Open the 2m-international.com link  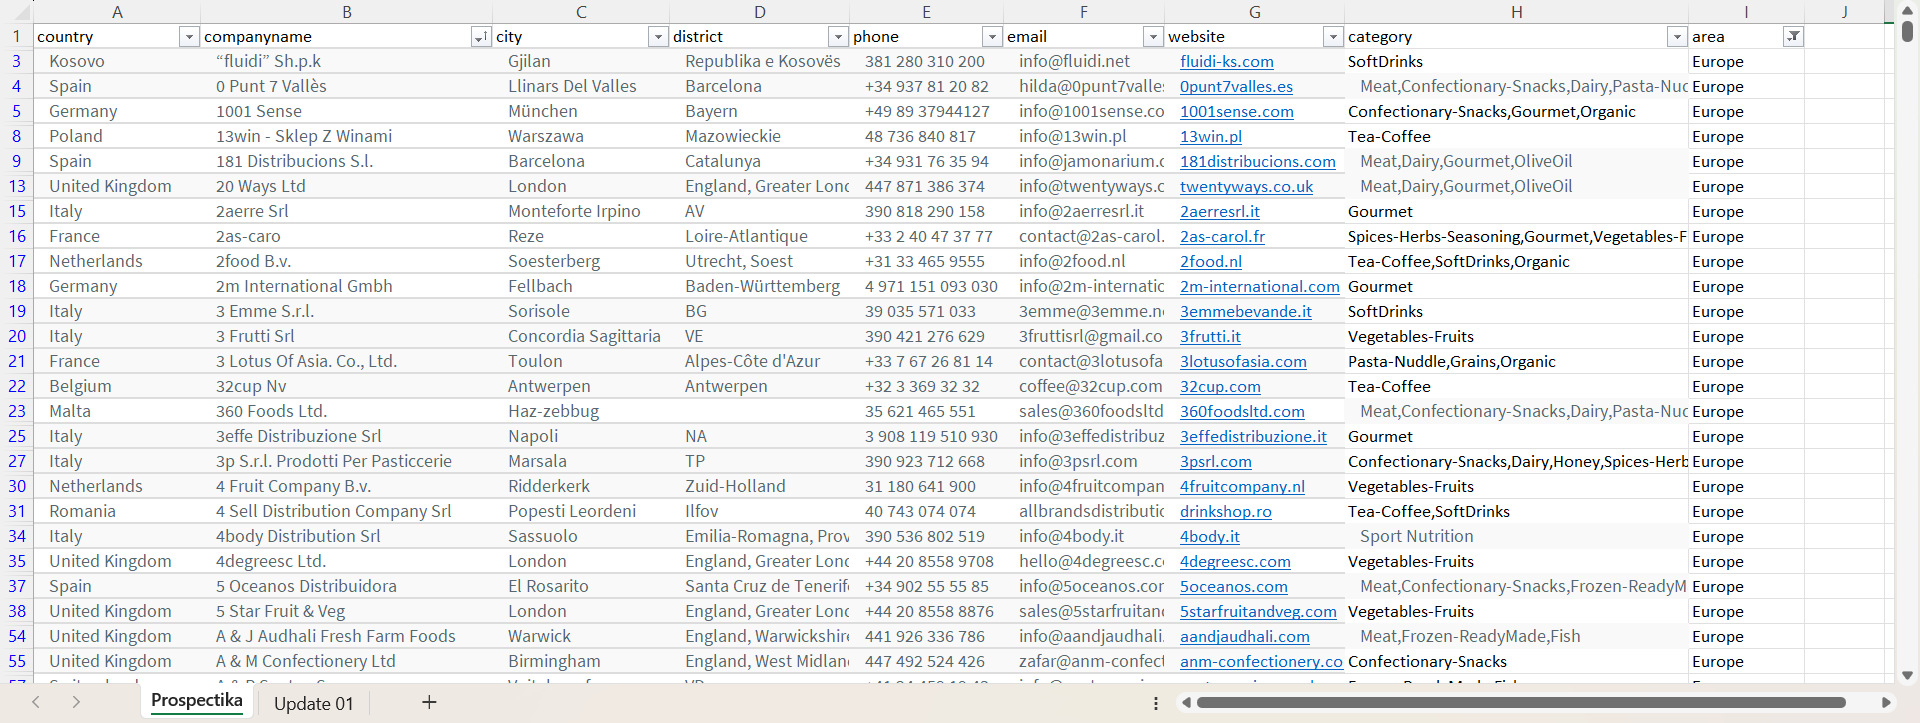(1260, 287)
